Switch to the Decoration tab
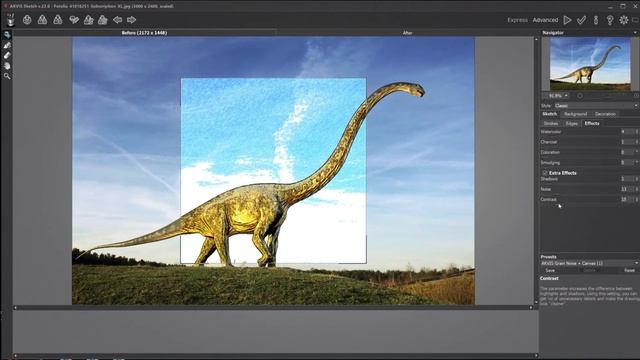The image size is (640, 360). coord(605,114)
